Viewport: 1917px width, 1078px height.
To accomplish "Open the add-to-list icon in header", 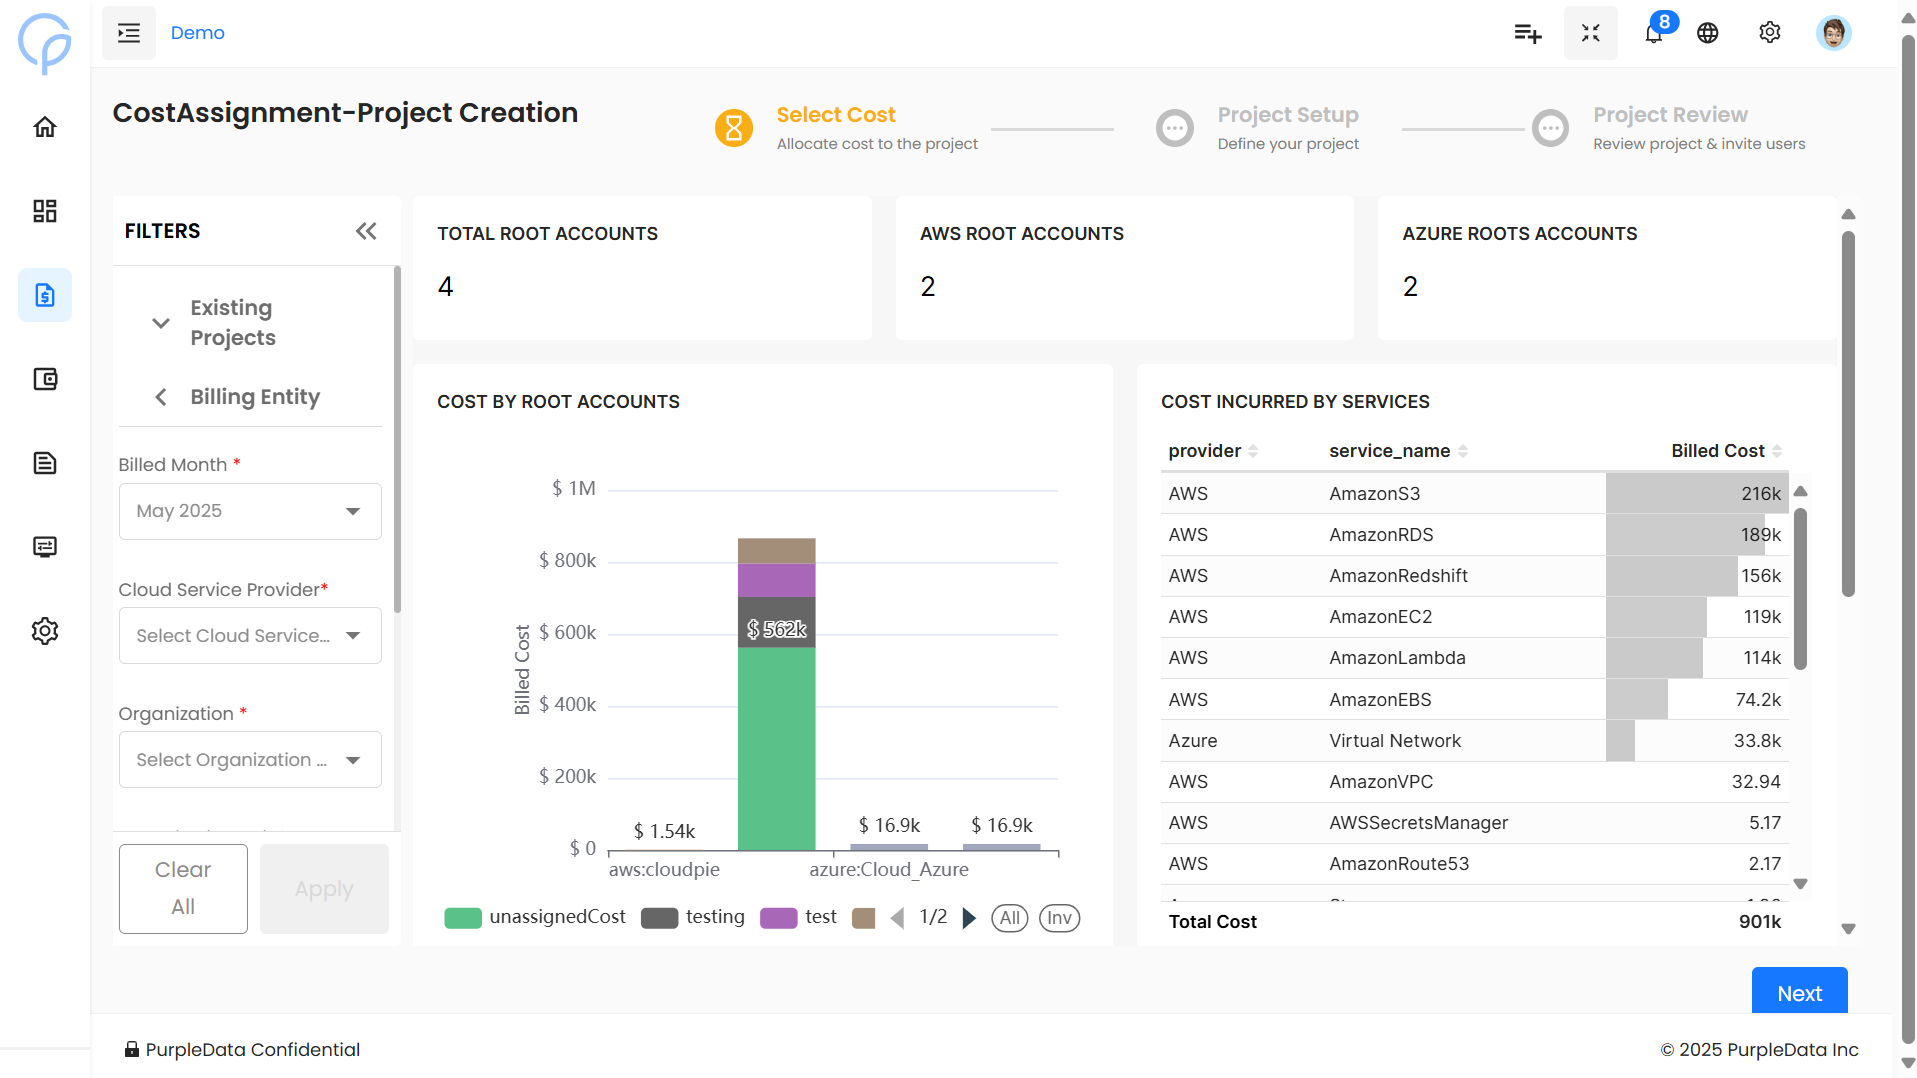I will pos(1527,33).
